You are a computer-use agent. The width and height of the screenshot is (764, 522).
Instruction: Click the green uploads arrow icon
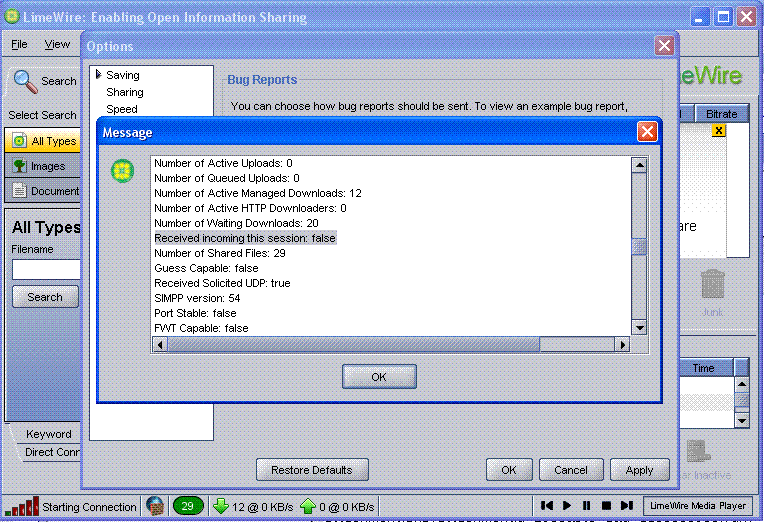pos(308,506)
